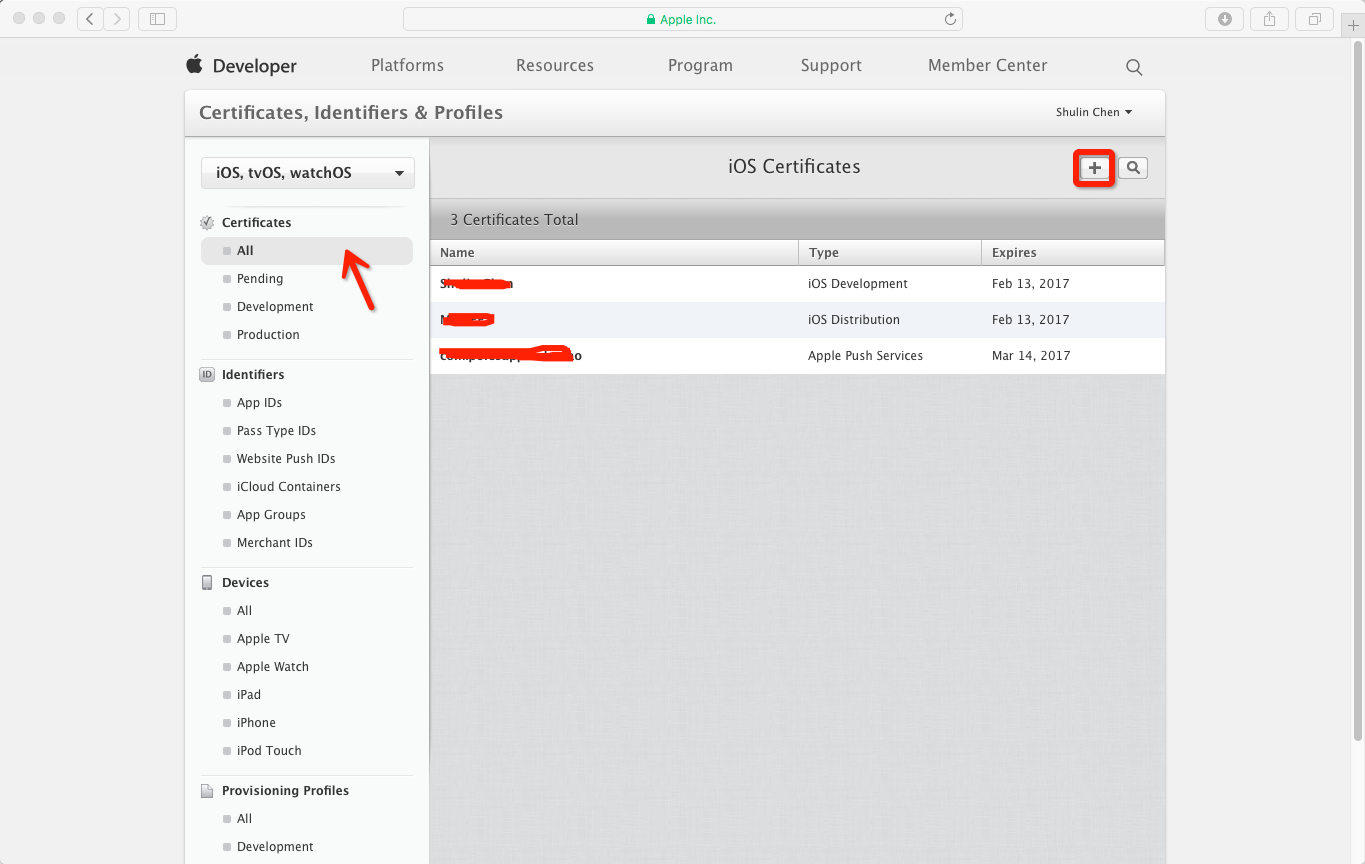Open iCloud Containers
This screenshot has height=864, width=1365.
point(288,487)
